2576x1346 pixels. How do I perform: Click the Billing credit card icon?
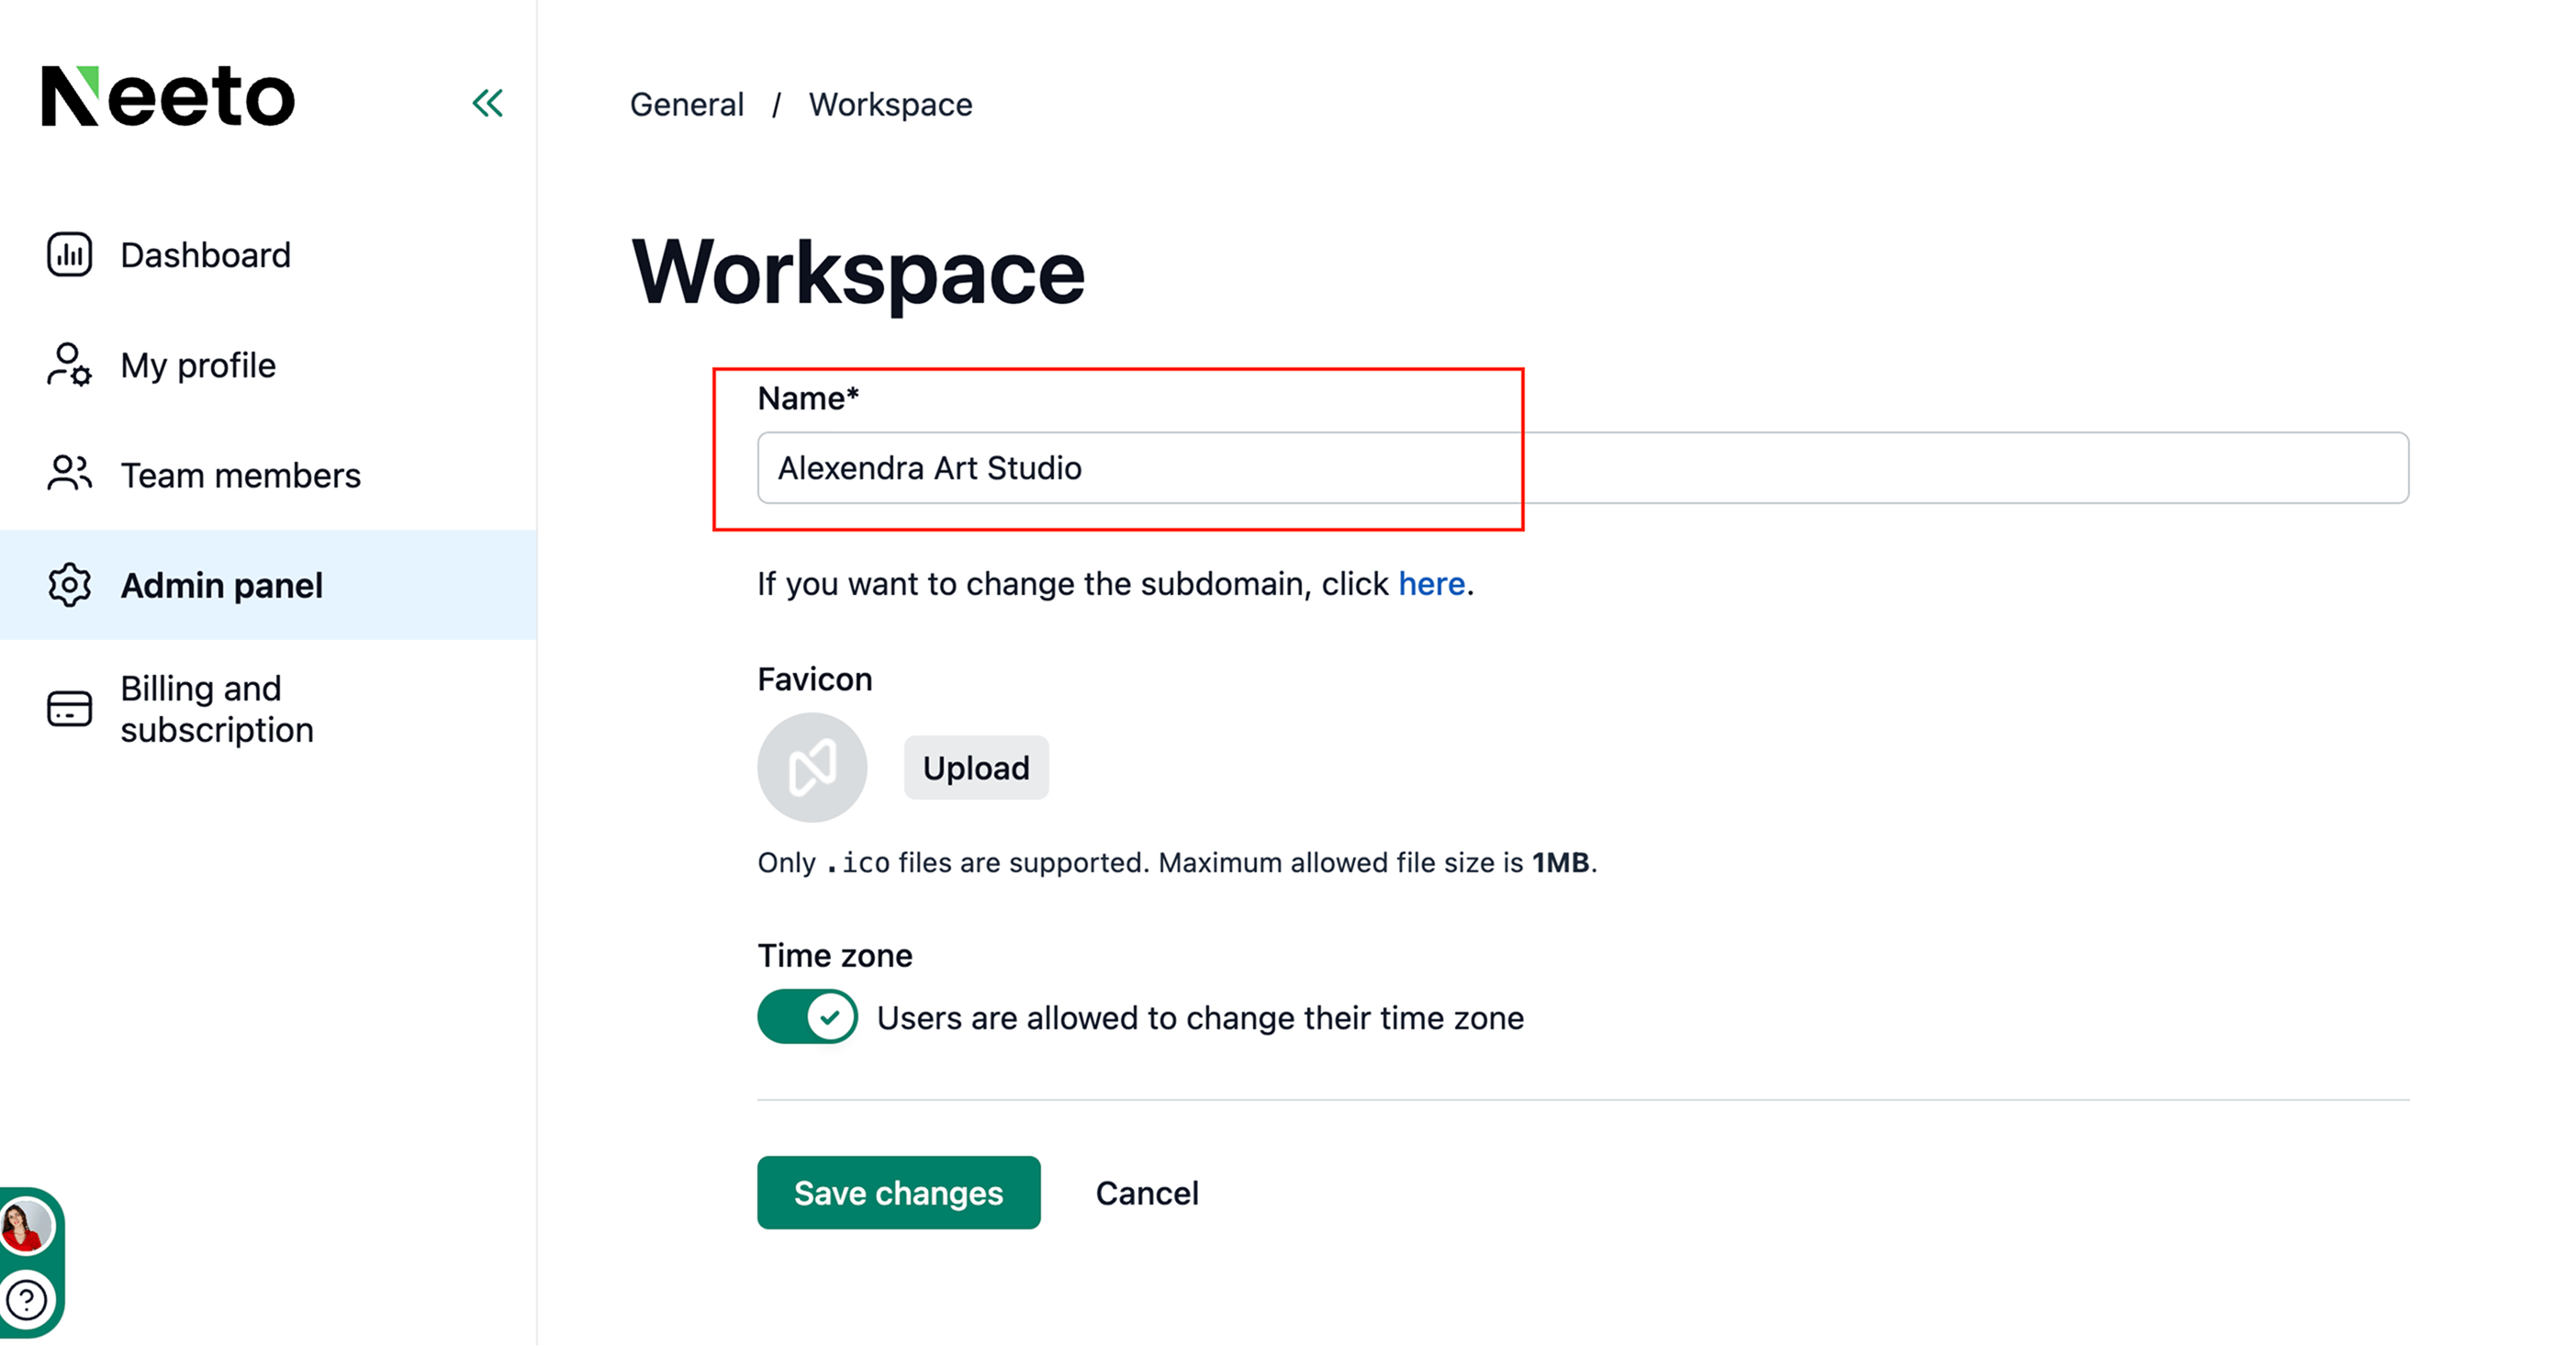[69, 709]
